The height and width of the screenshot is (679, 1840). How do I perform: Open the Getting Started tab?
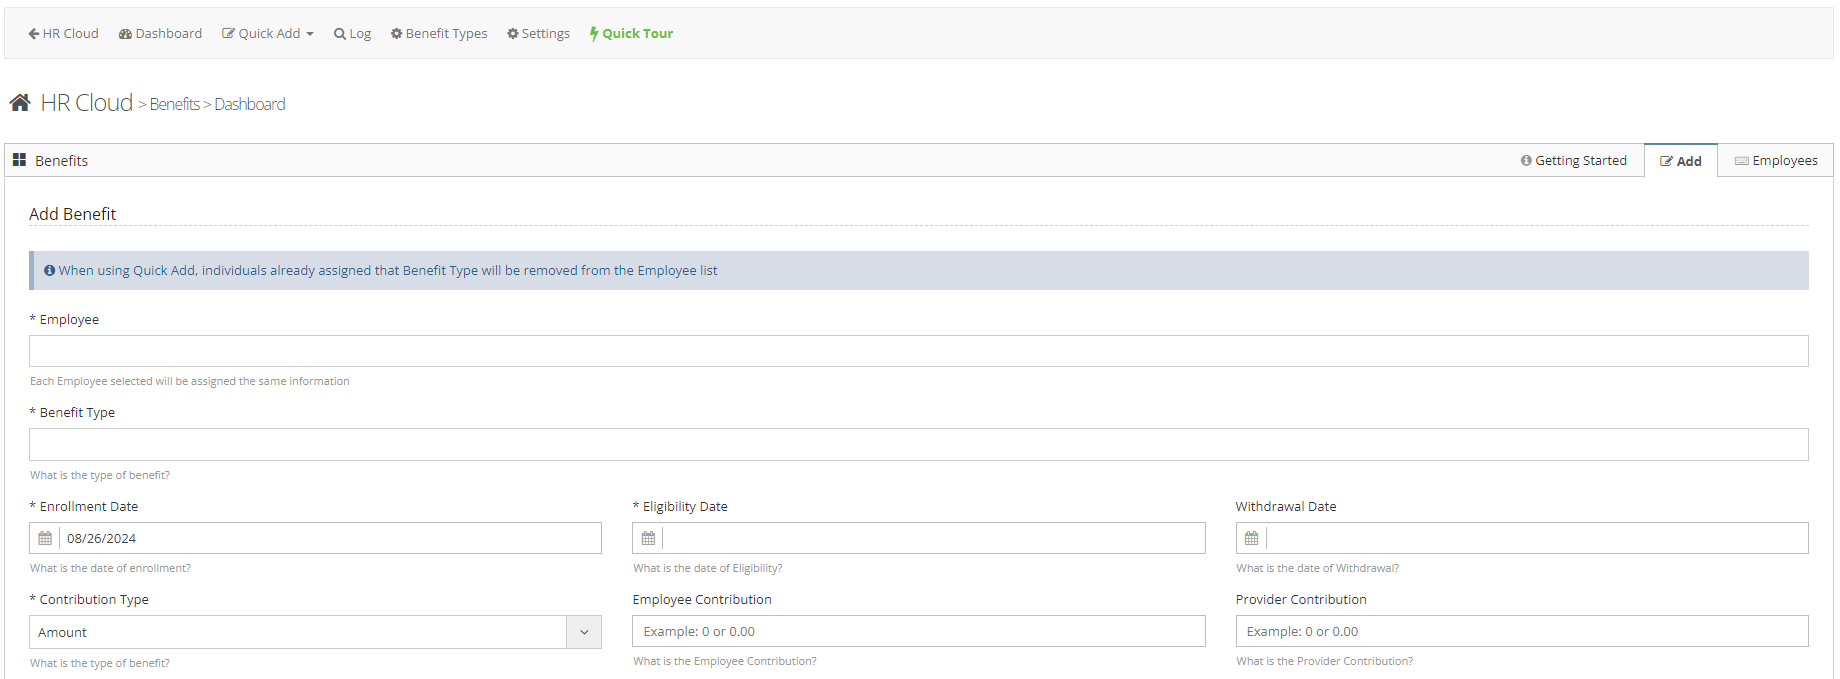tap(1573, 161)
